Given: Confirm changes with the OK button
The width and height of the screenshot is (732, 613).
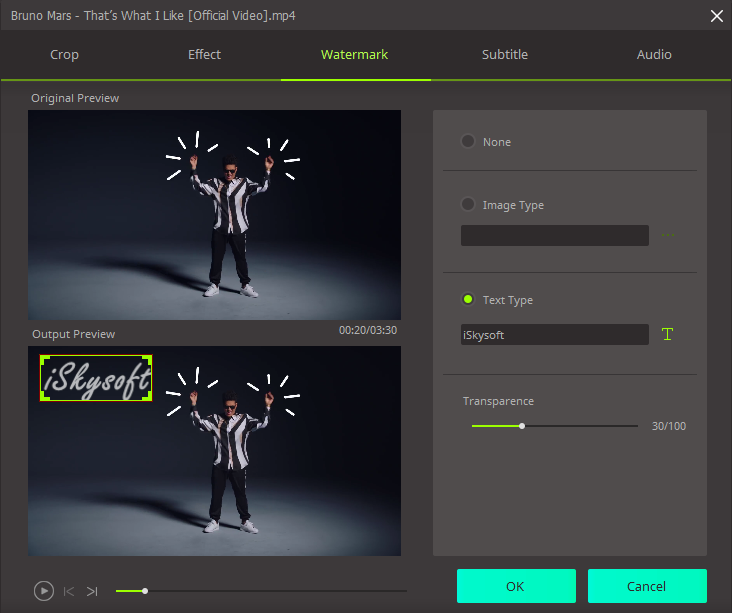Looking at the screenshot, I should click(x=516, y=586).
